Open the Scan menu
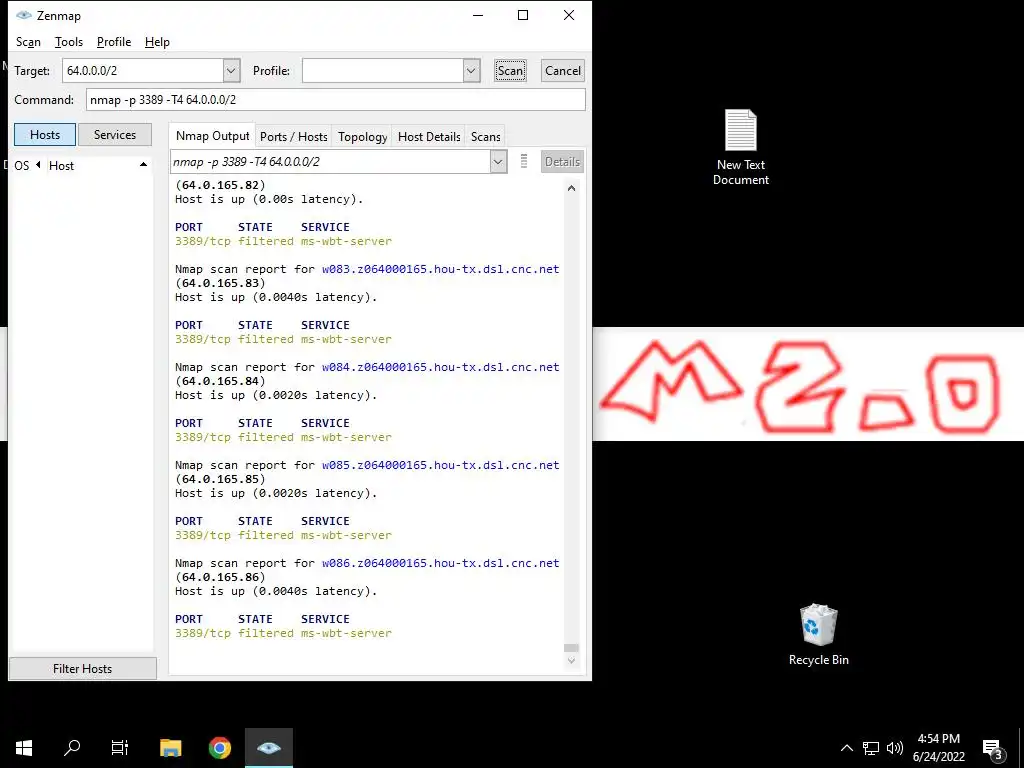The height and width of the screenshot is (768, 1024). 28,42
